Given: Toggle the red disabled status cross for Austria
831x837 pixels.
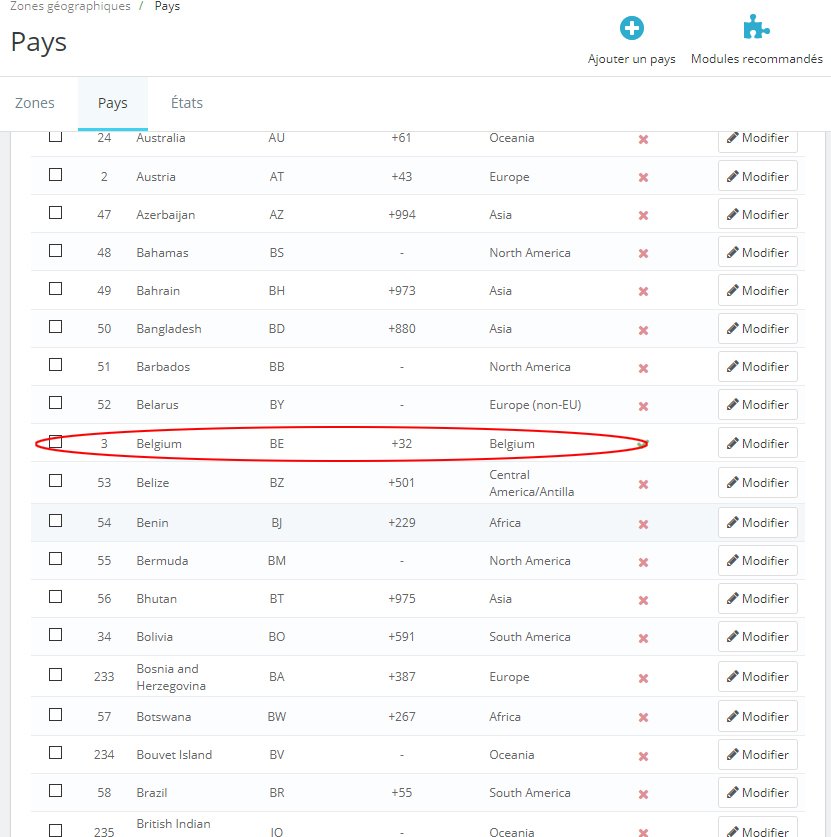Looking at the screenshot, I should click(643, 177).
